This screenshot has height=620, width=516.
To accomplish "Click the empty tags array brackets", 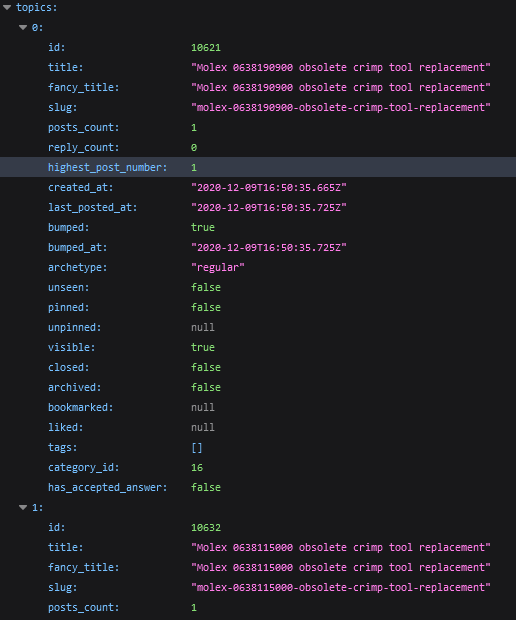I will pyautogui.click(x=197, y=448).
